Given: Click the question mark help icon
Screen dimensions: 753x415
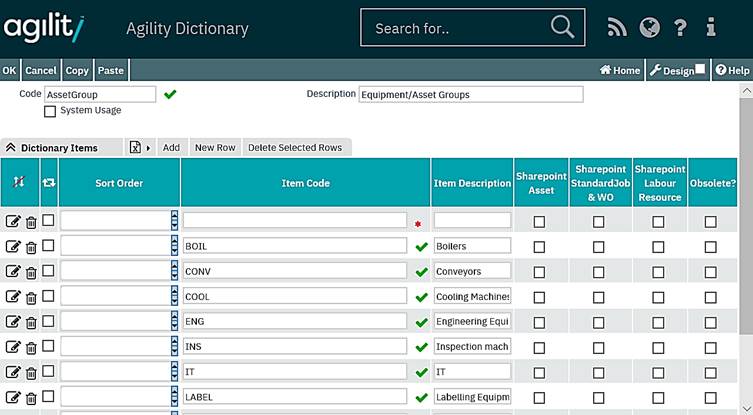Looking at the screenshot, I should coord(680,28).
